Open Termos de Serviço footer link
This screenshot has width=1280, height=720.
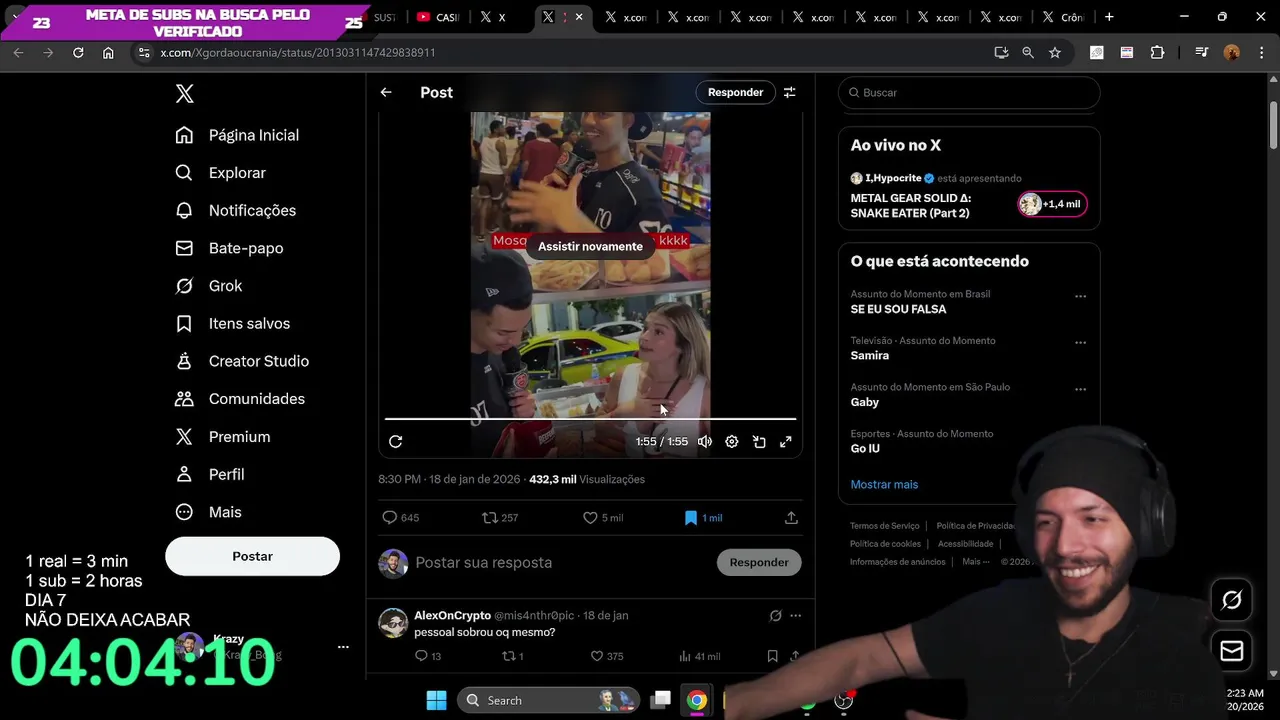pos(884,526)
